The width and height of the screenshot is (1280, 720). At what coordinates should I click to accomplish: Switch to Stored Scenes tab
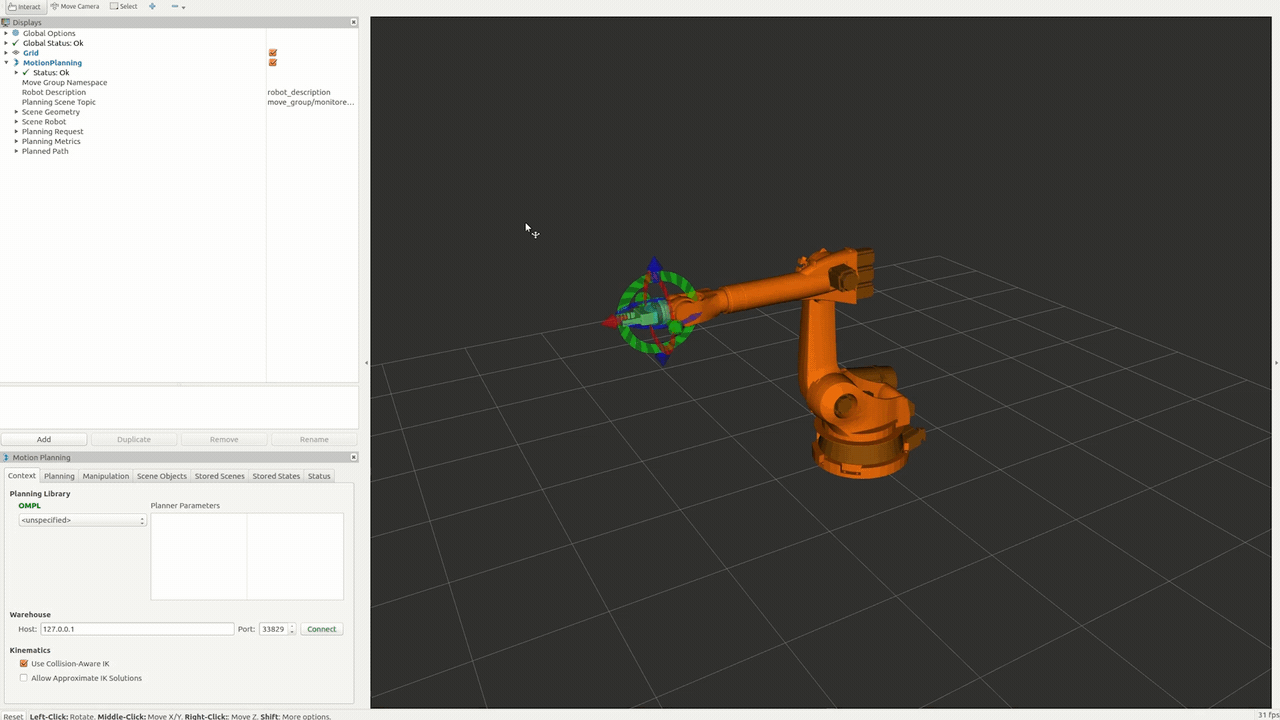[220, 476]
